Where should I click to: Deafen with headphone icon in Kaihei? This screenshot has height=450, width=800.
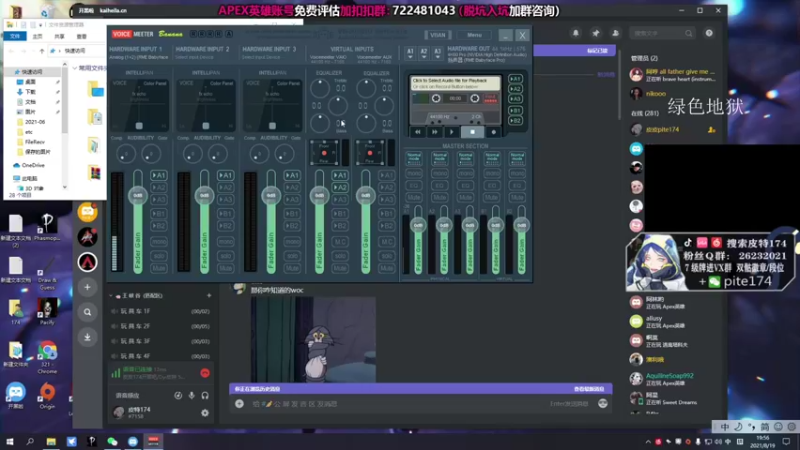205,395
